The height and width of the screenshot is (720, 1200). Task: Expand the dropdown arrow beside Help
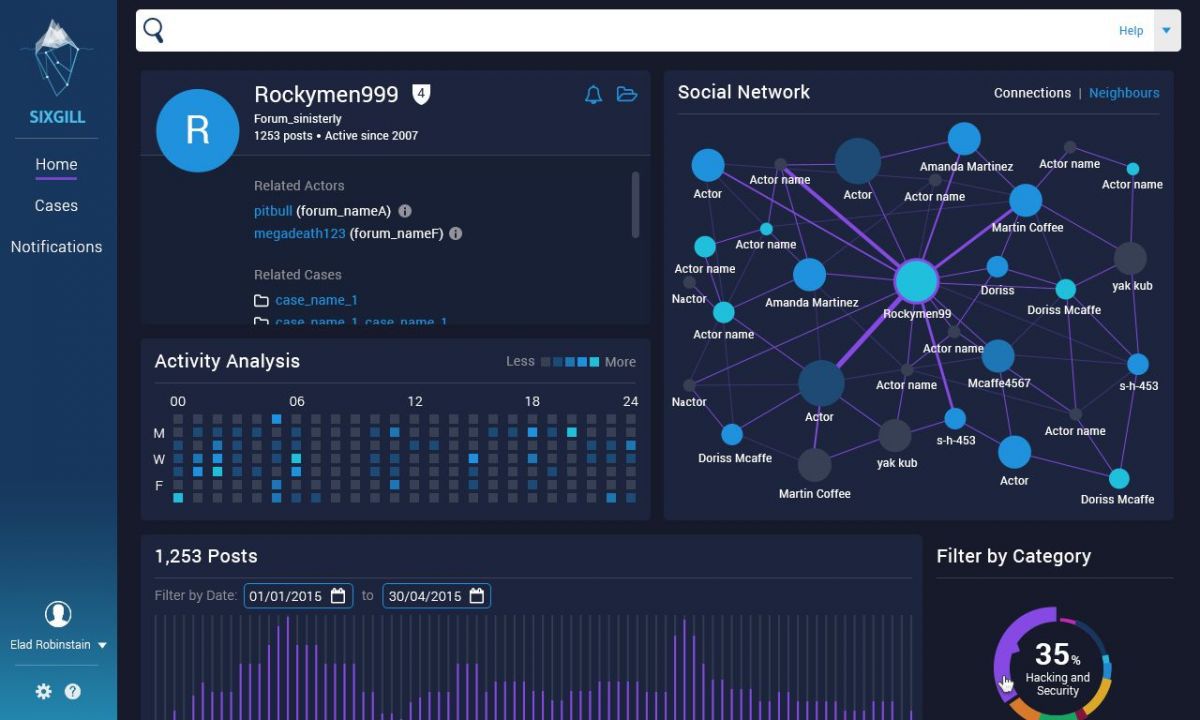pyautogui.click(x=1166, y=31)
